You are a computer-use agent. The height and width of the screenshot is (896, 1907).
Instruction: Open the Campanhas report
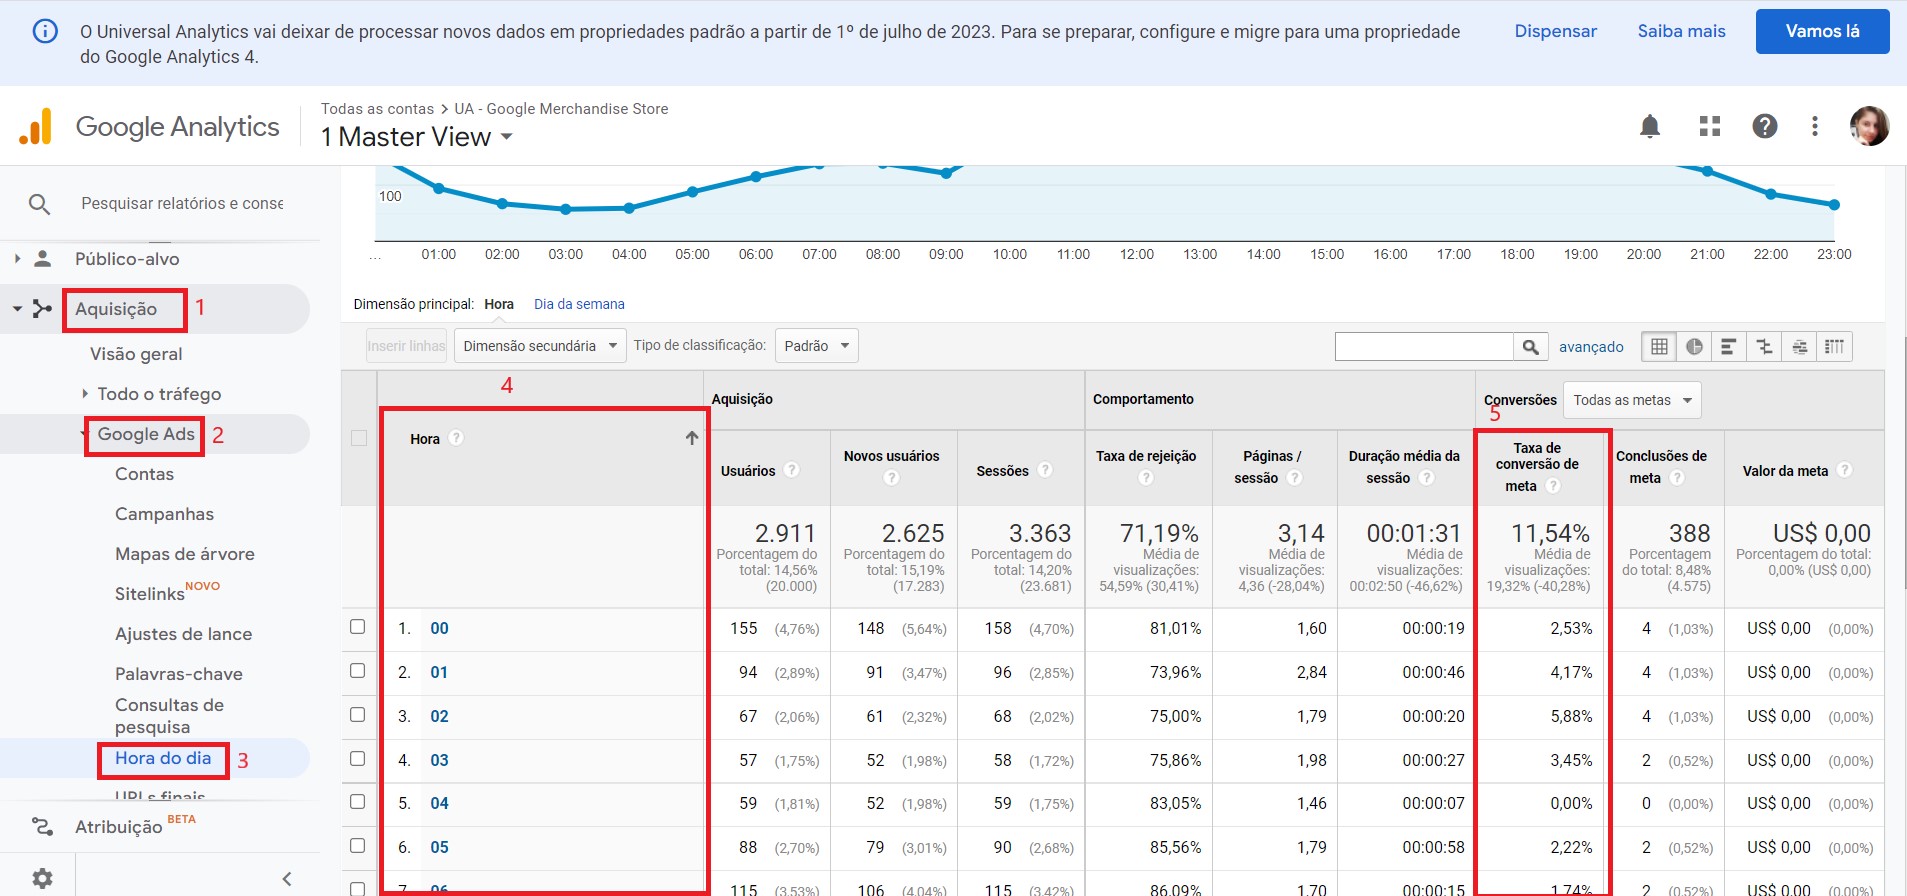(164, 514)
